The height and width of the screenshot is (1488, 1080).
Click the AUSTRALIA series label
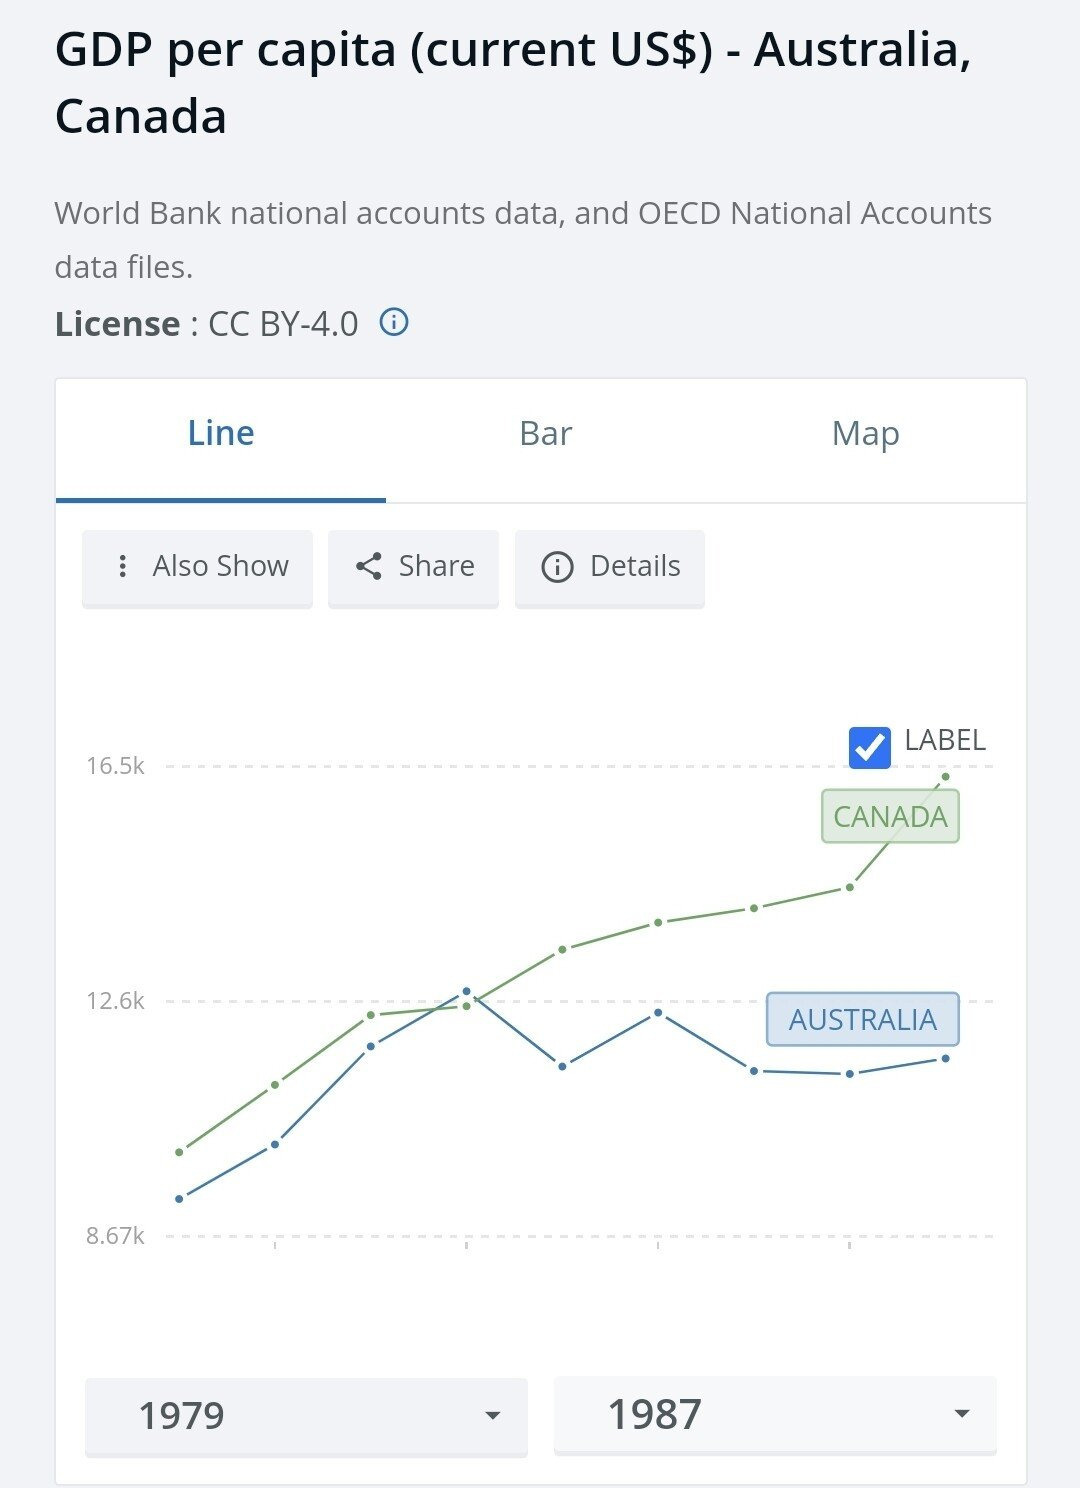tap(862, 1020)
